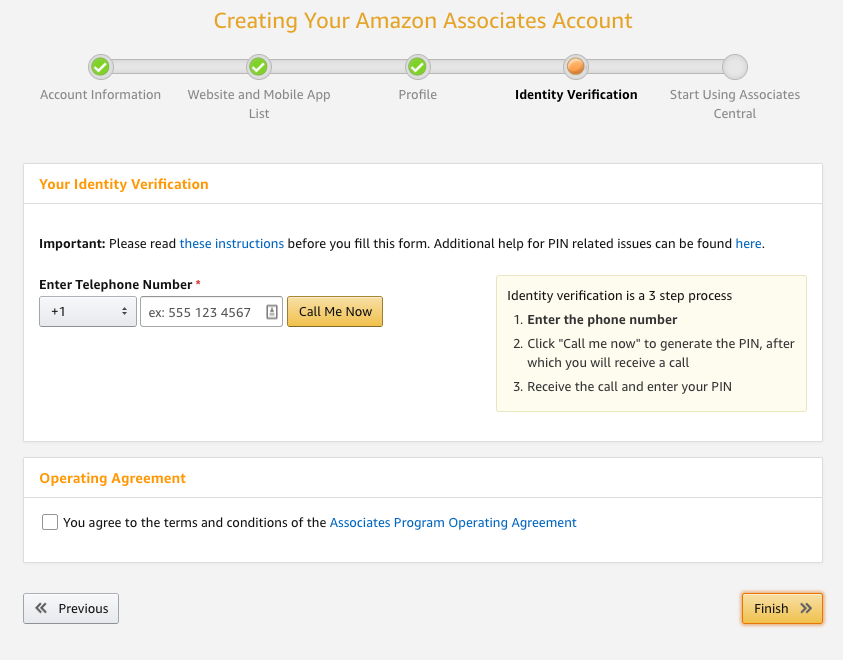Click the double-chevron icon on Previous button
843x660 pixels.
tap(42, 608)
